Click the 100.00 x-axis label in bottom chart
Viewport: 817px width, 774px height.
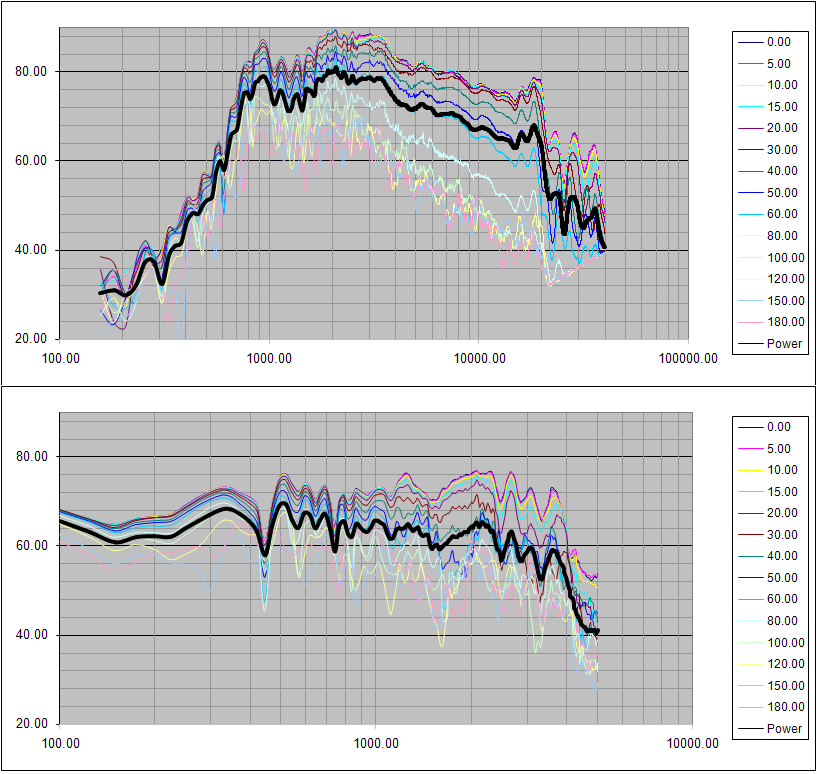[x=60, y=744]
